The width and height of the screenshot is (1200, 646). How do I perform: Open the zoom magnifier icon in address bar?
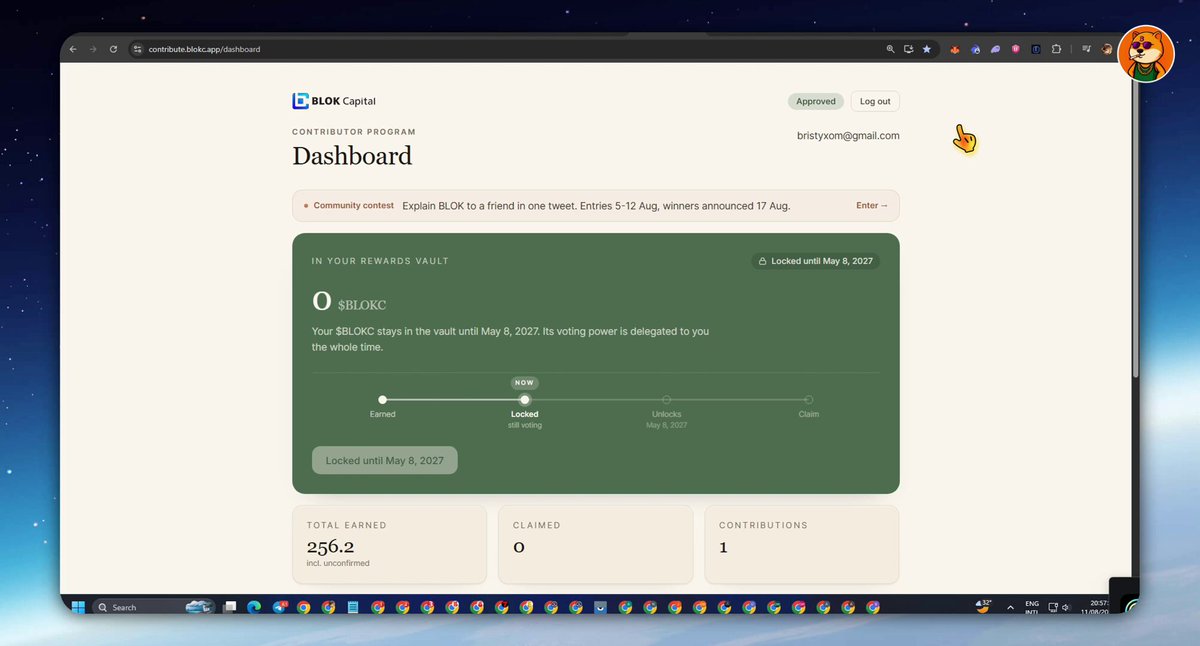[890, 49]
